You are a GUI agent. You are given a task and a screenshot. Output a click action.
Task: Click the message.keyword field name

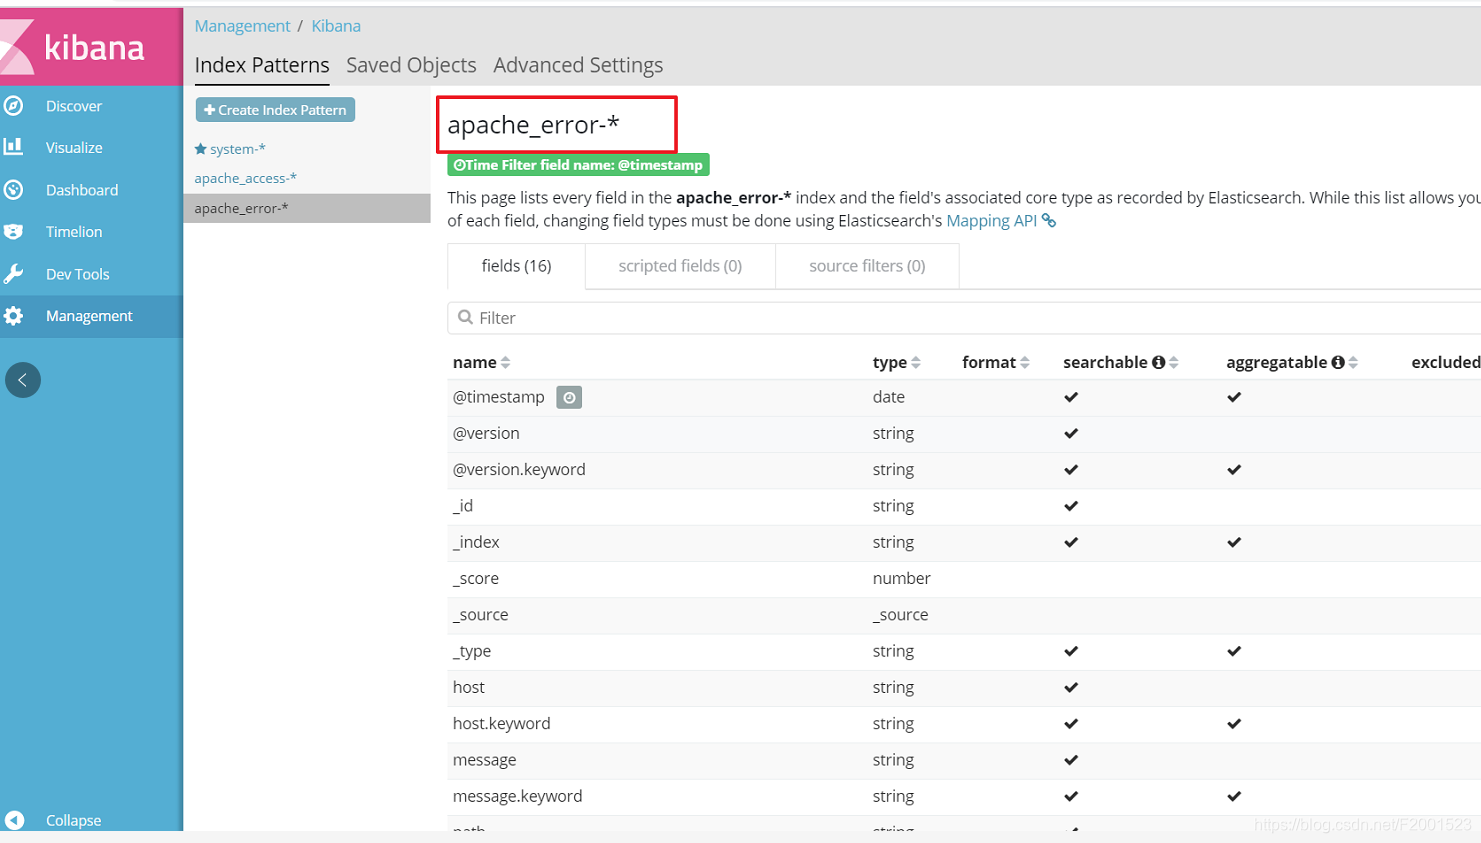[x=518, y=796]
